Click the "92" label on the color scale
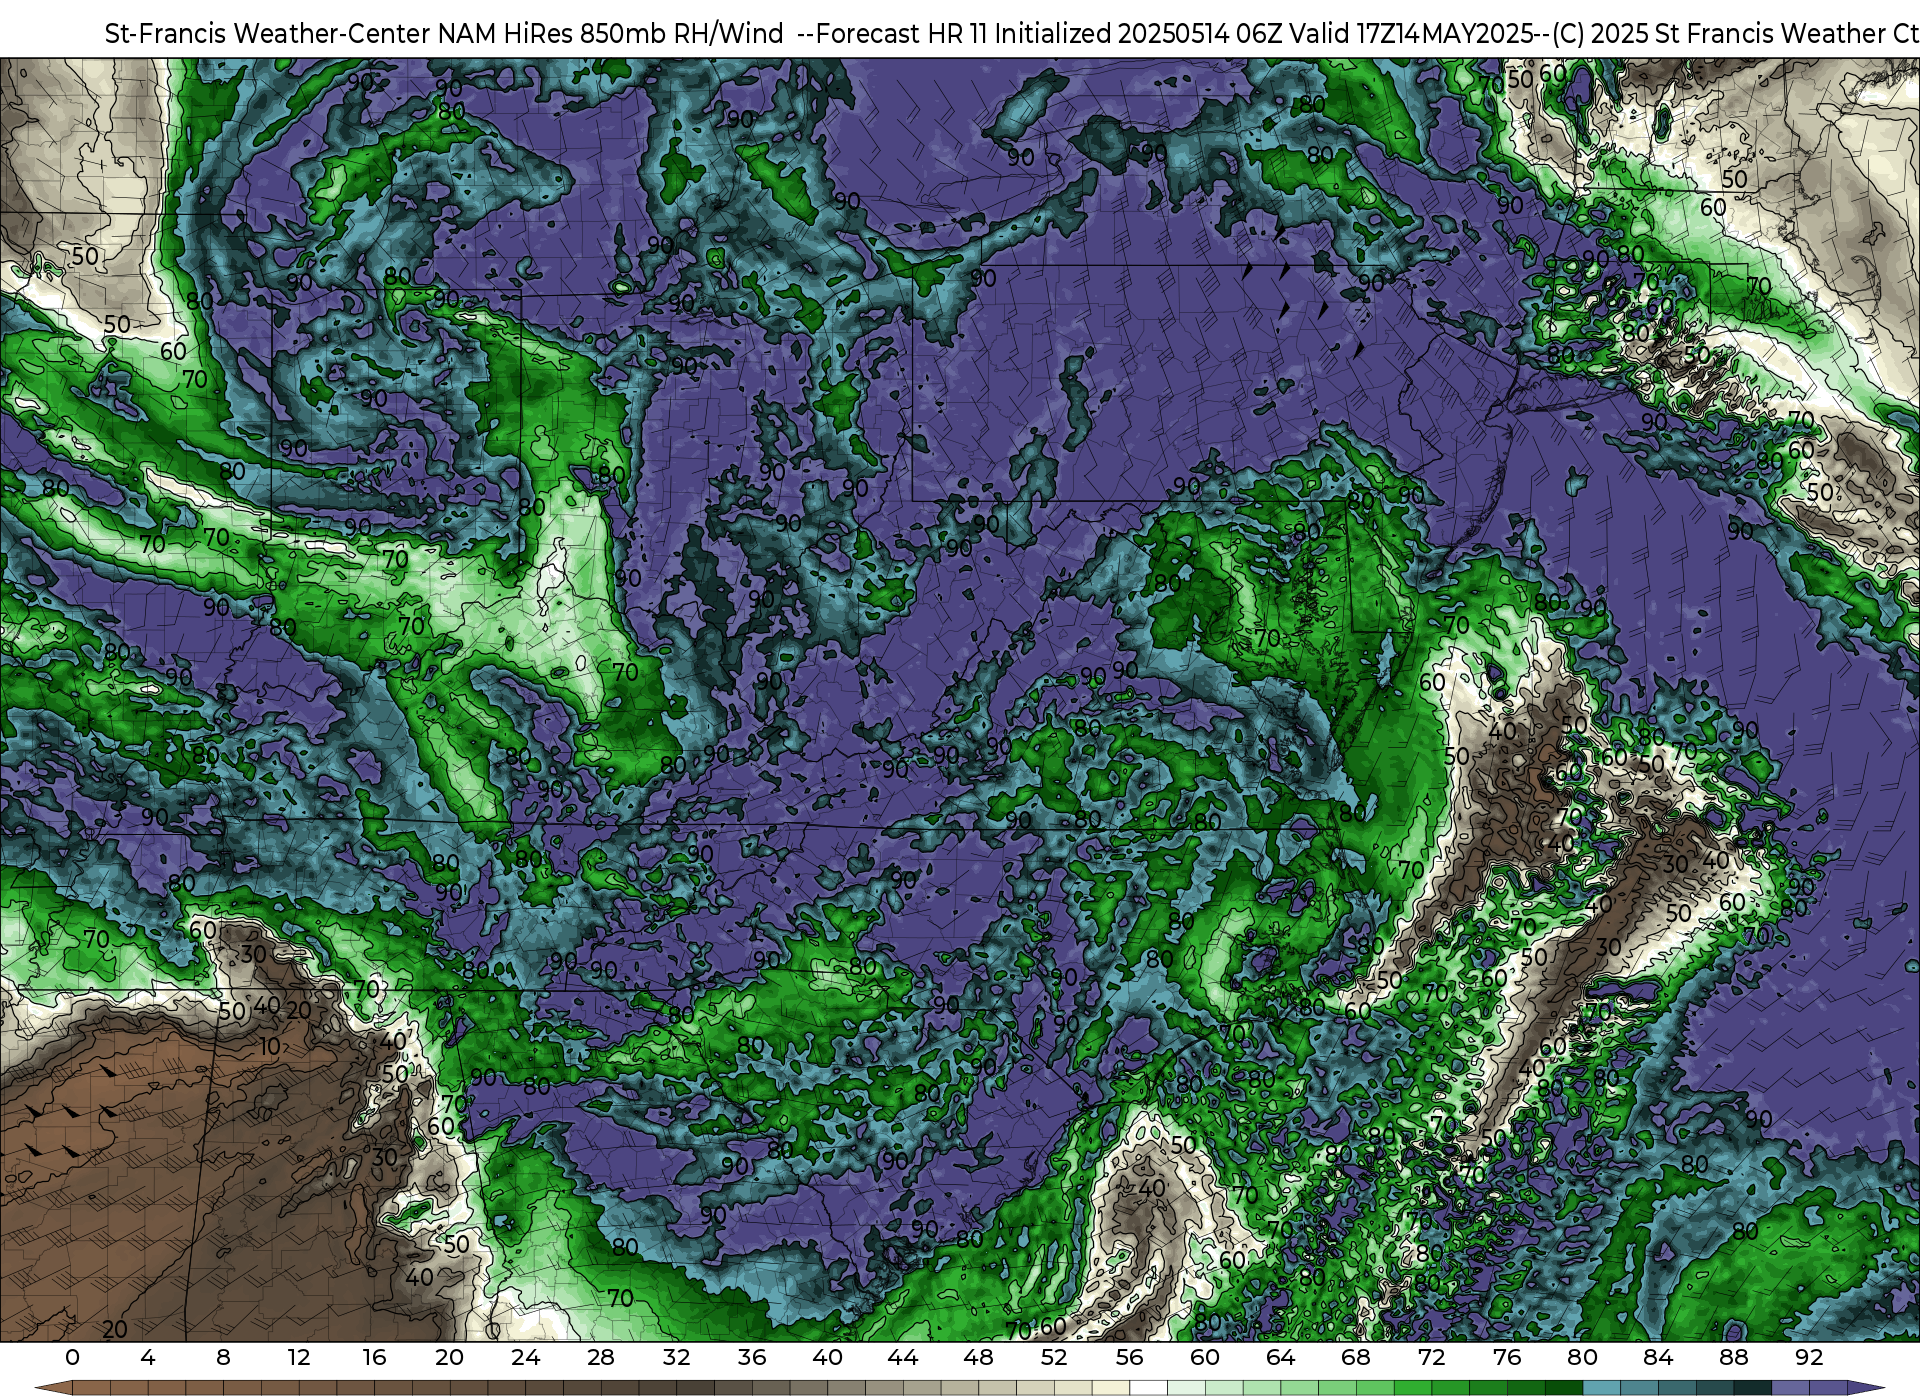This screenshot has width=1920, height=1400. tap(1809, 1358)
